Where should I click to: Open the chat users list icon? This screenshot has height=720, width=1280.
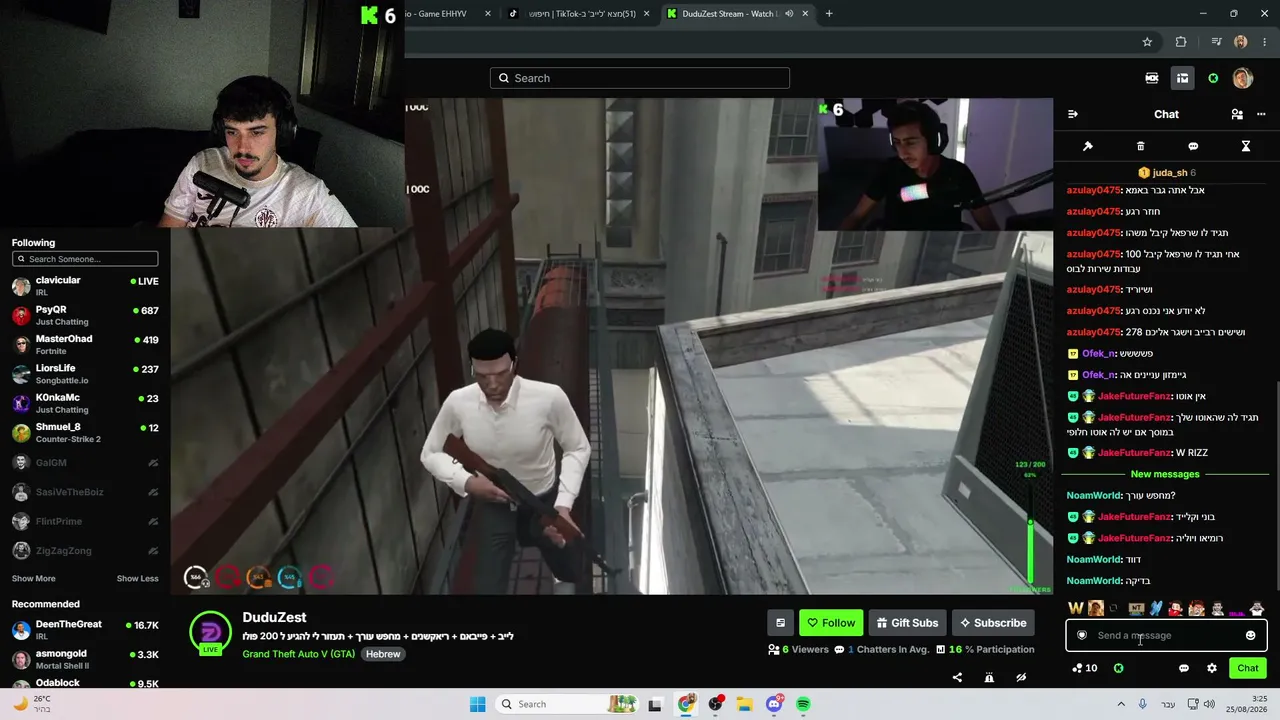point(1237,114)
